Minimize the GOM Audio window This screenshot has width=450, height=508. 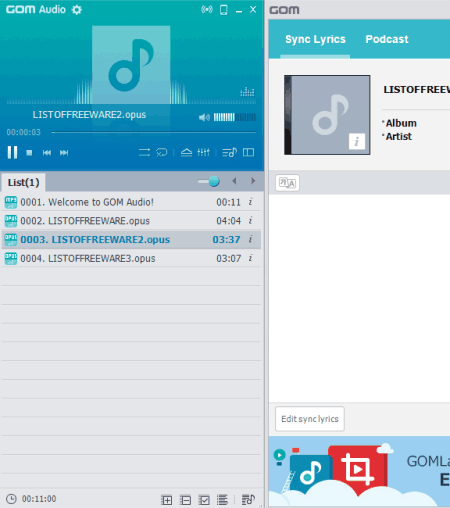pyautogui.click(x=239, y=11)
